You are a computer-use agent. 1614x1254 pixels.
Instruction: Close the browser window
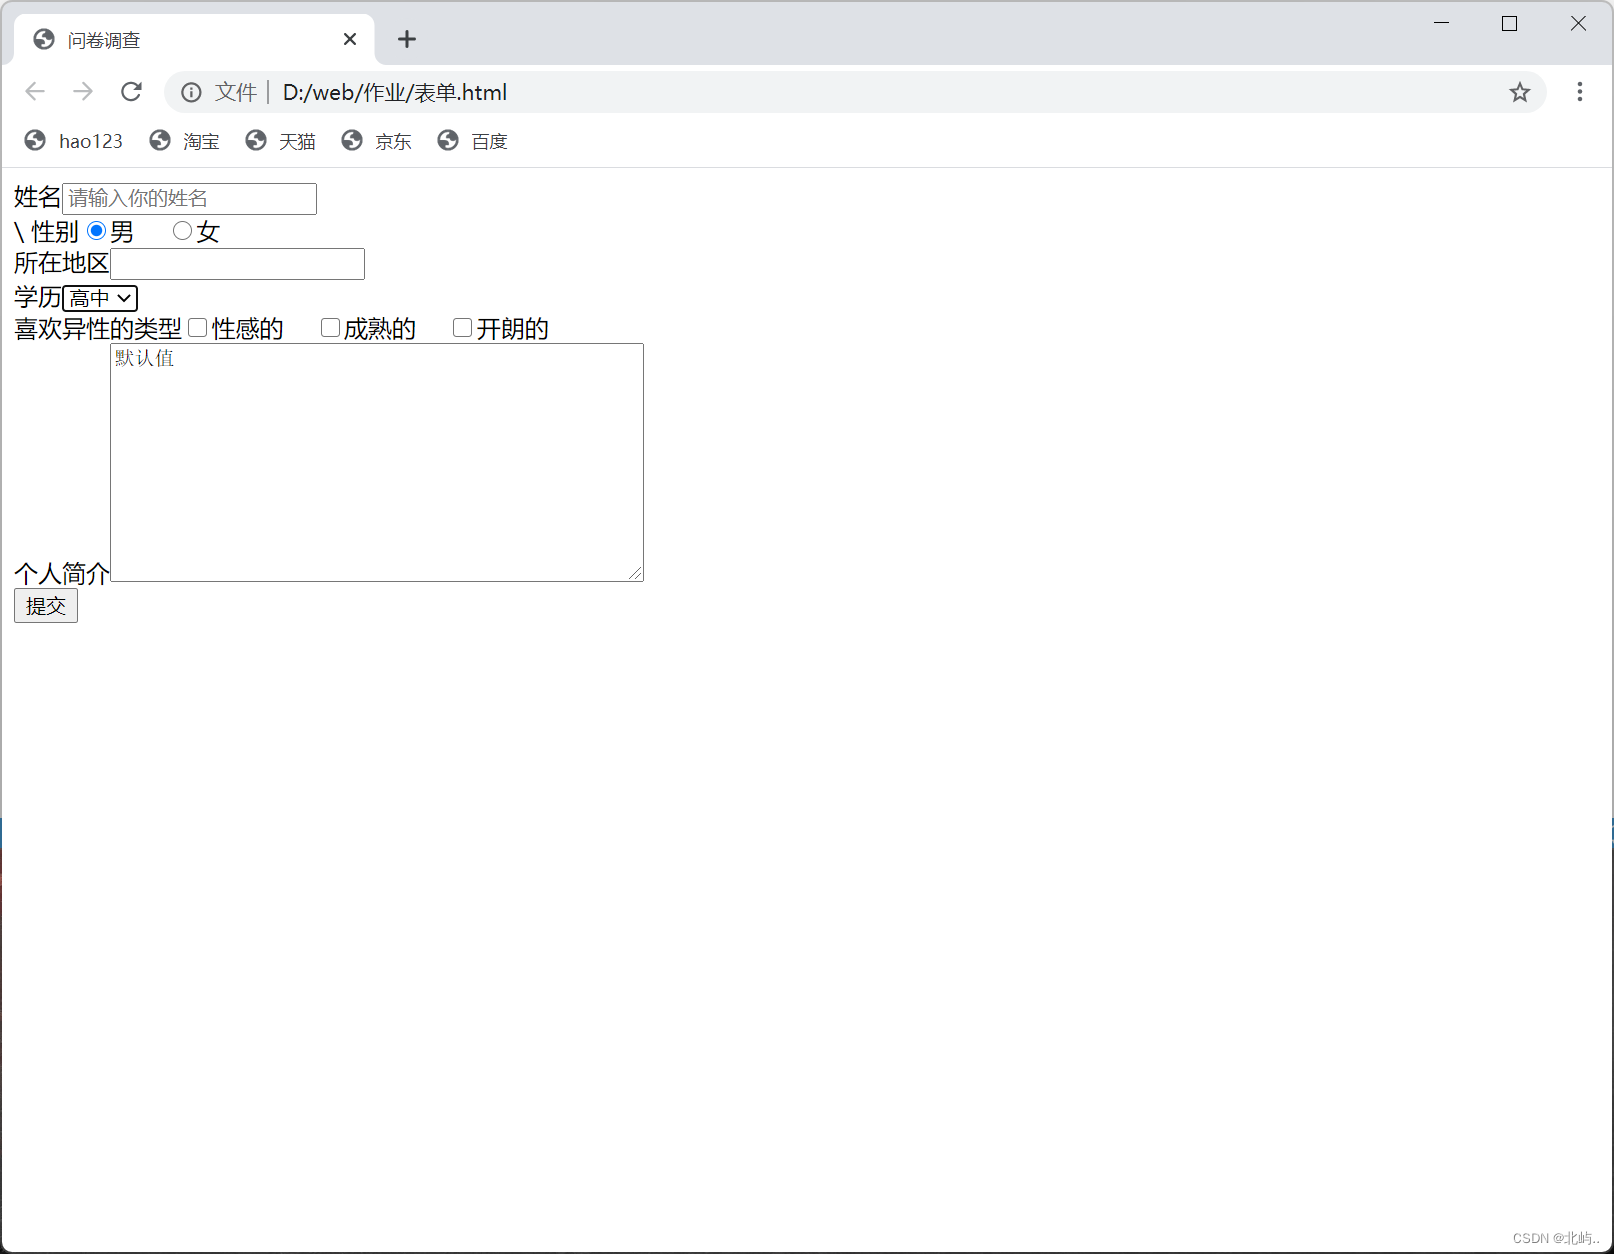click(1578, 23)
